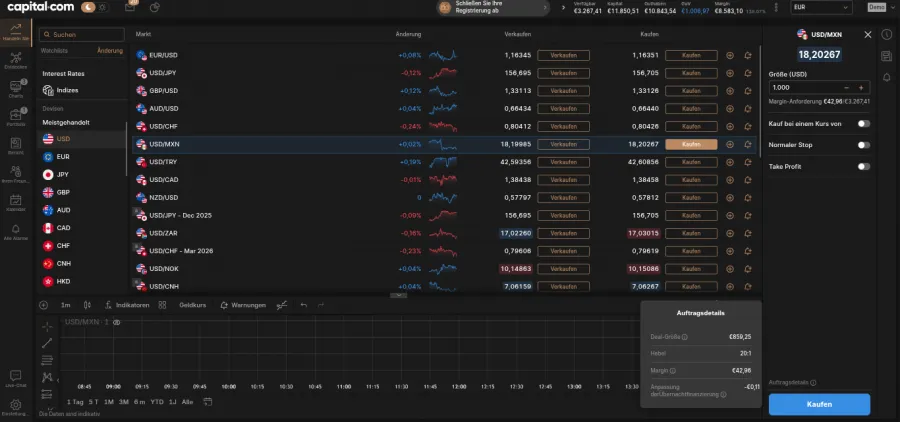The height and width of the screenshot is (422, 900).
Task: Click the compare chart lines icon
Action: 281,305
